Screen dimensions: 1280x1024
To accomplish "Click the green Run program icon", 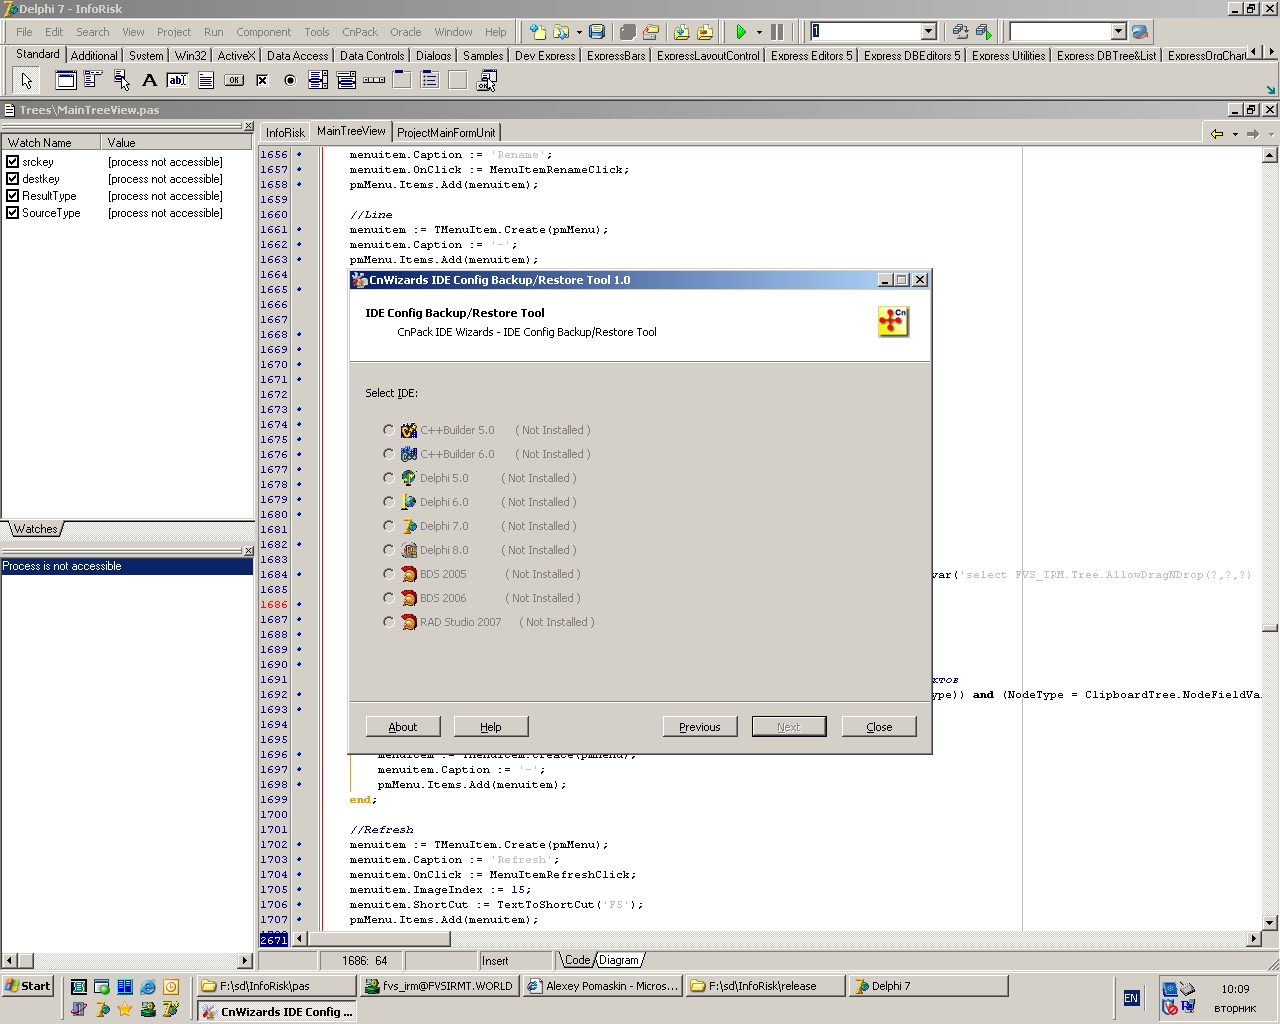I will [740, 32].
